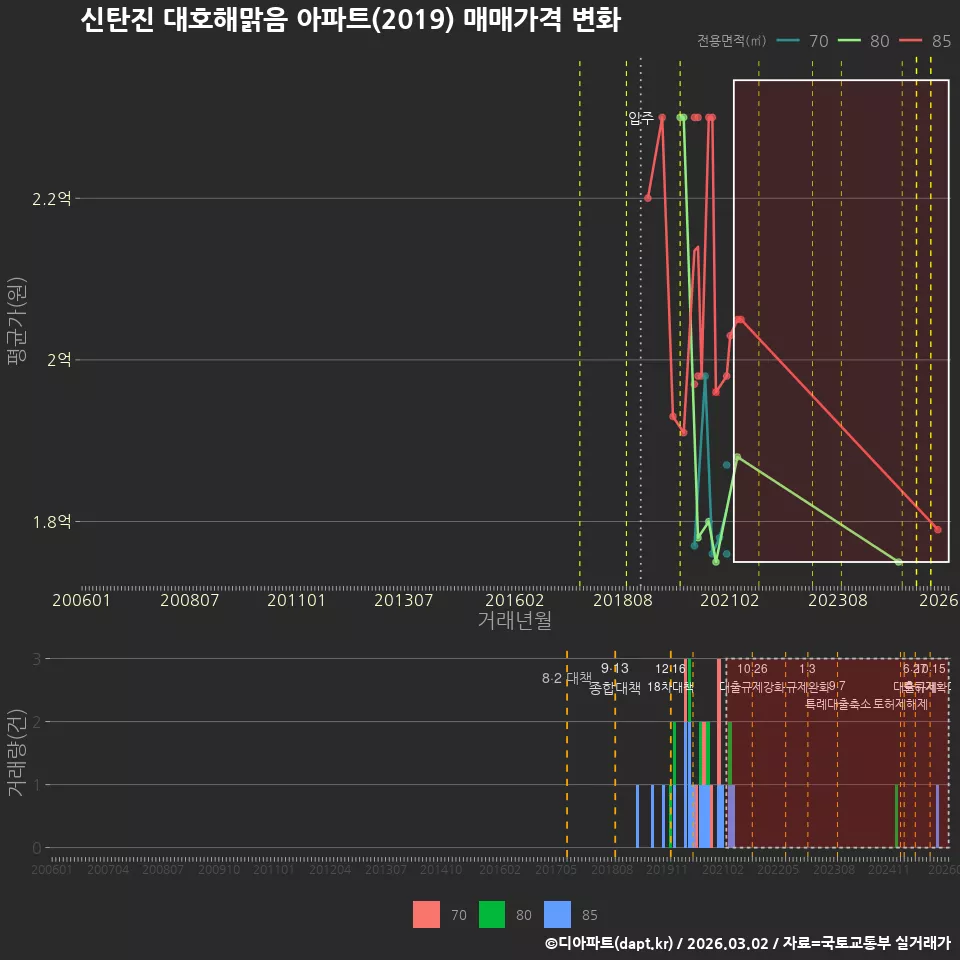
Task: Expand the highlighted dashed region on the price chart
Action: point(840,320)
